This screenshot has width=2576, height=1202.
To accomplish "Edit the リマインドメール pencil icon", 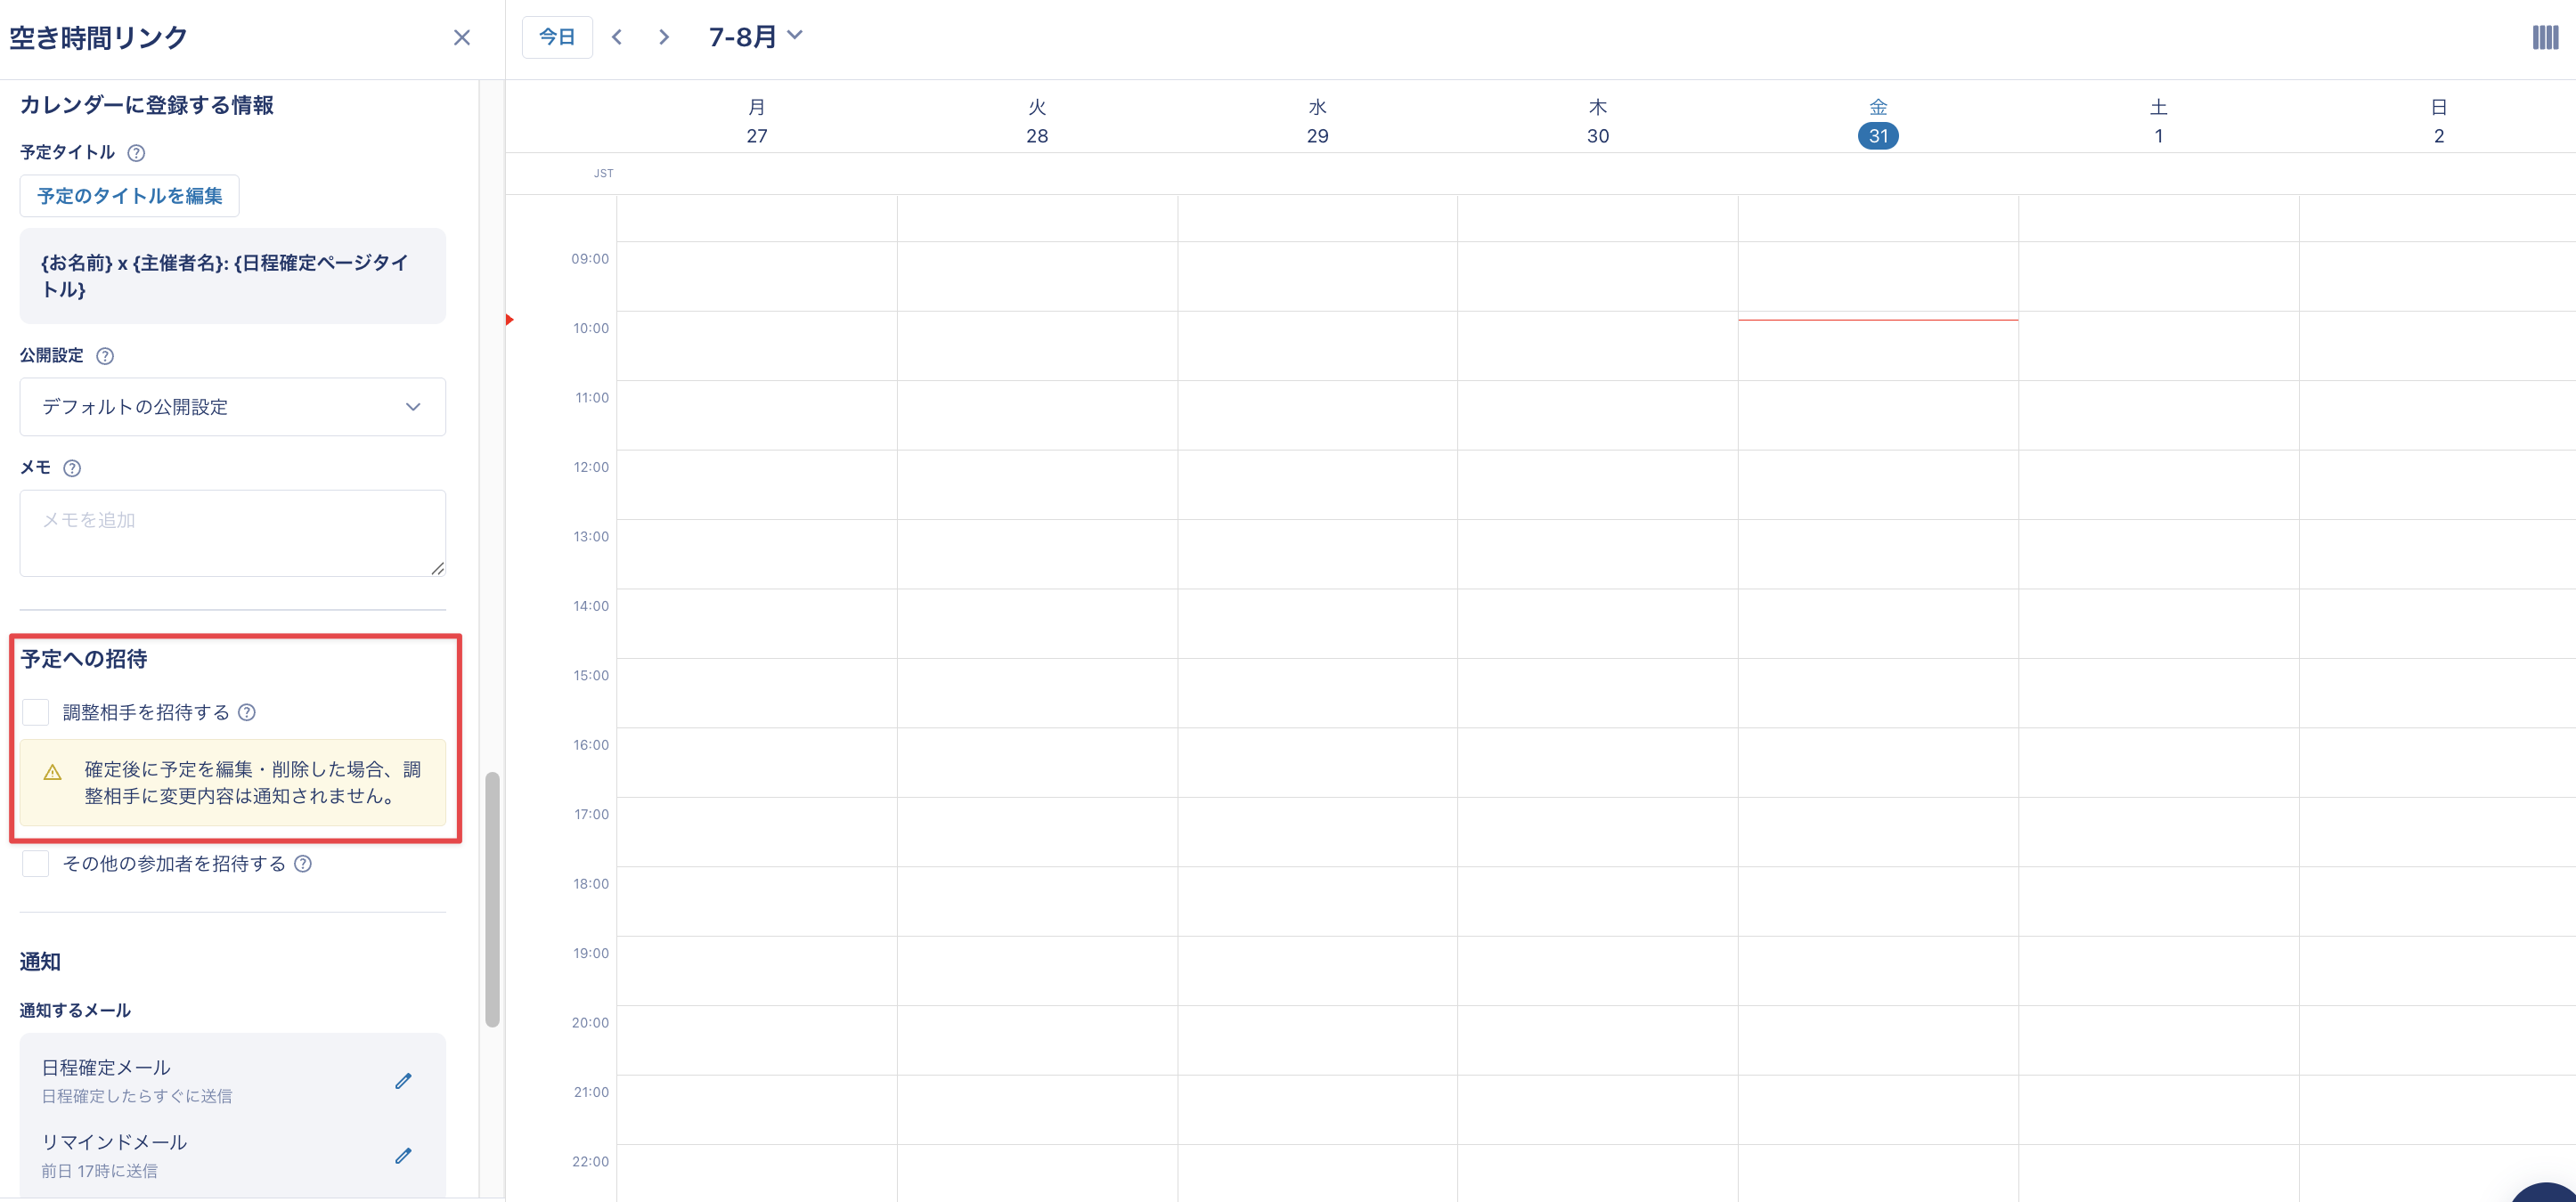I will click(403, 1156).
